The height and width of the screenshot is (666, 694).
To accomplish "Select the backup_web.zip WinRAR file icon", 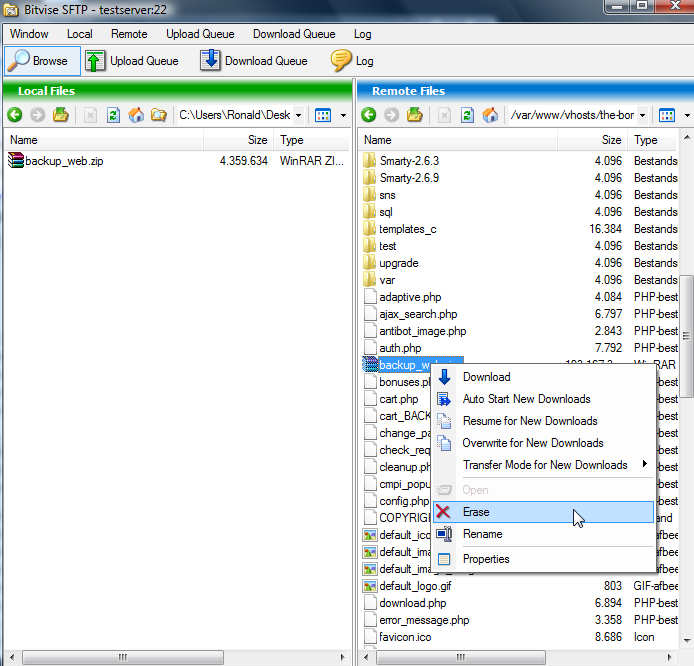I will 15,161.
